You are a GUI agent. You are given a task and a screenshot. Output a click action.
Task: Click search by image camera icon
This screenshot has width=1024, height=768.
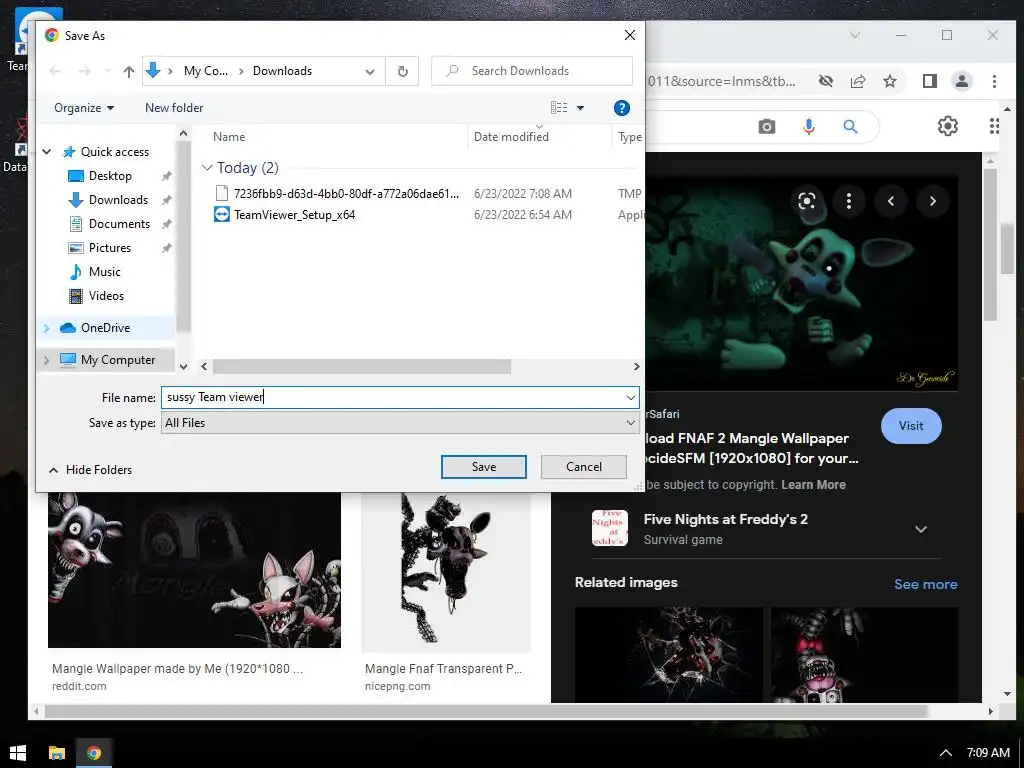click(x=767, y=127)
